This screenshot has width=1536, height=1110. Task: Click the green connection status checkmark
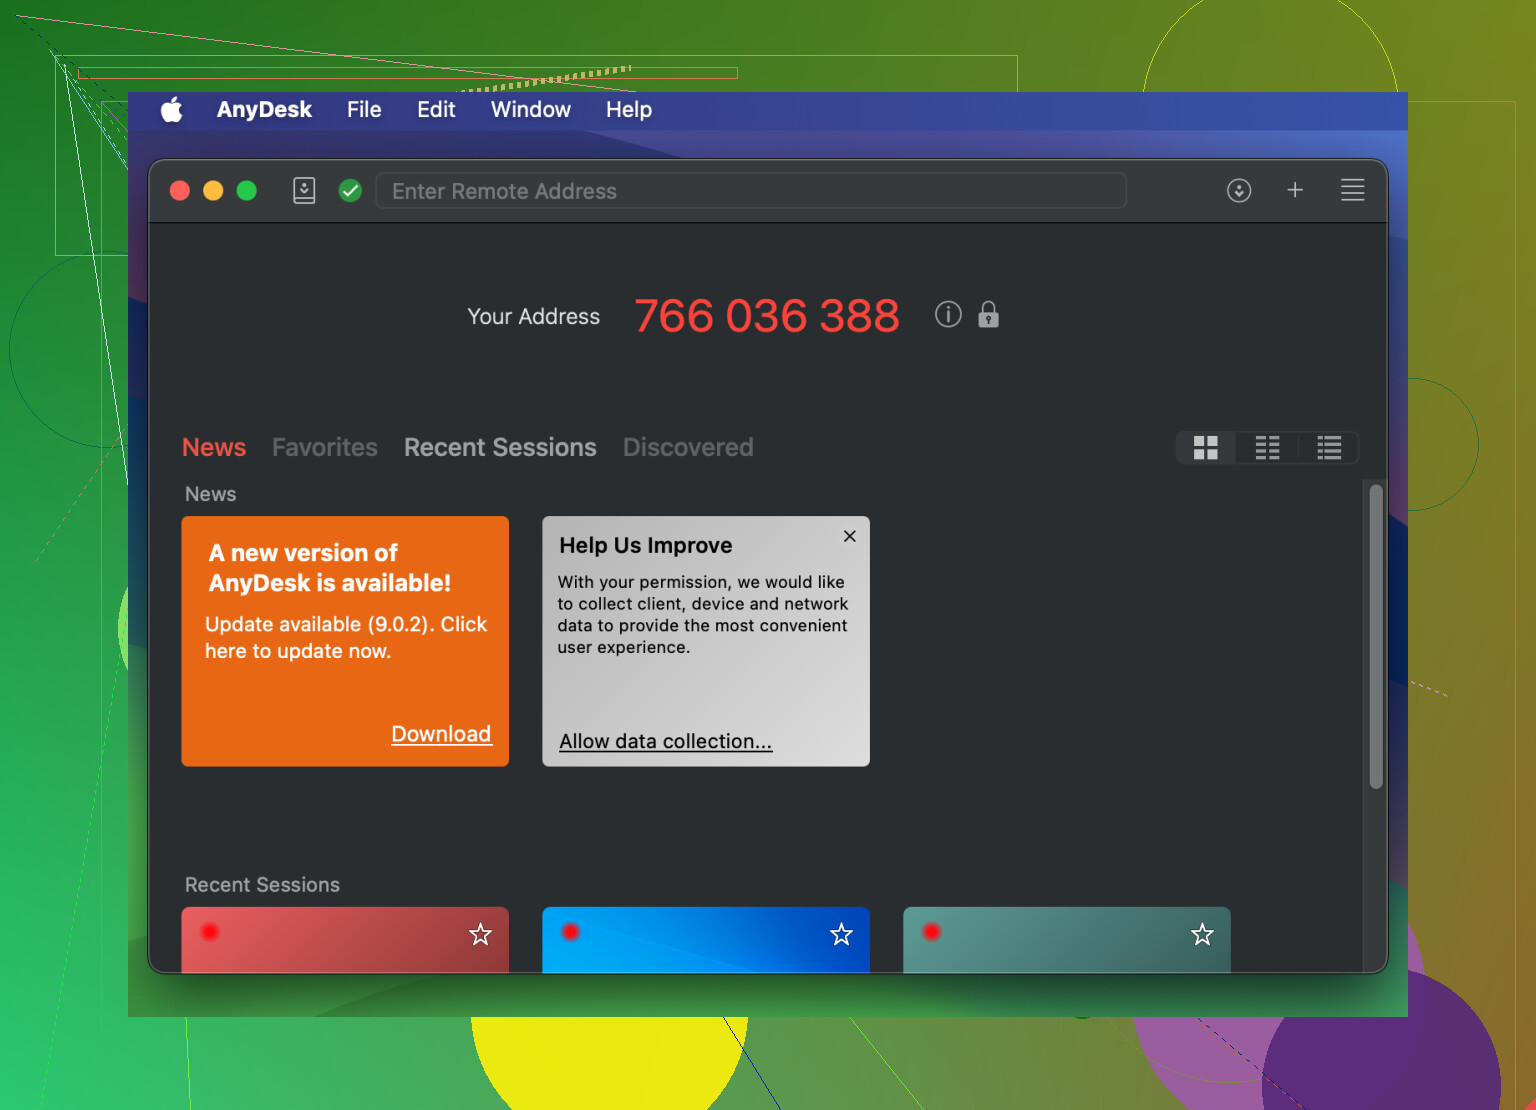click(350, 190)
